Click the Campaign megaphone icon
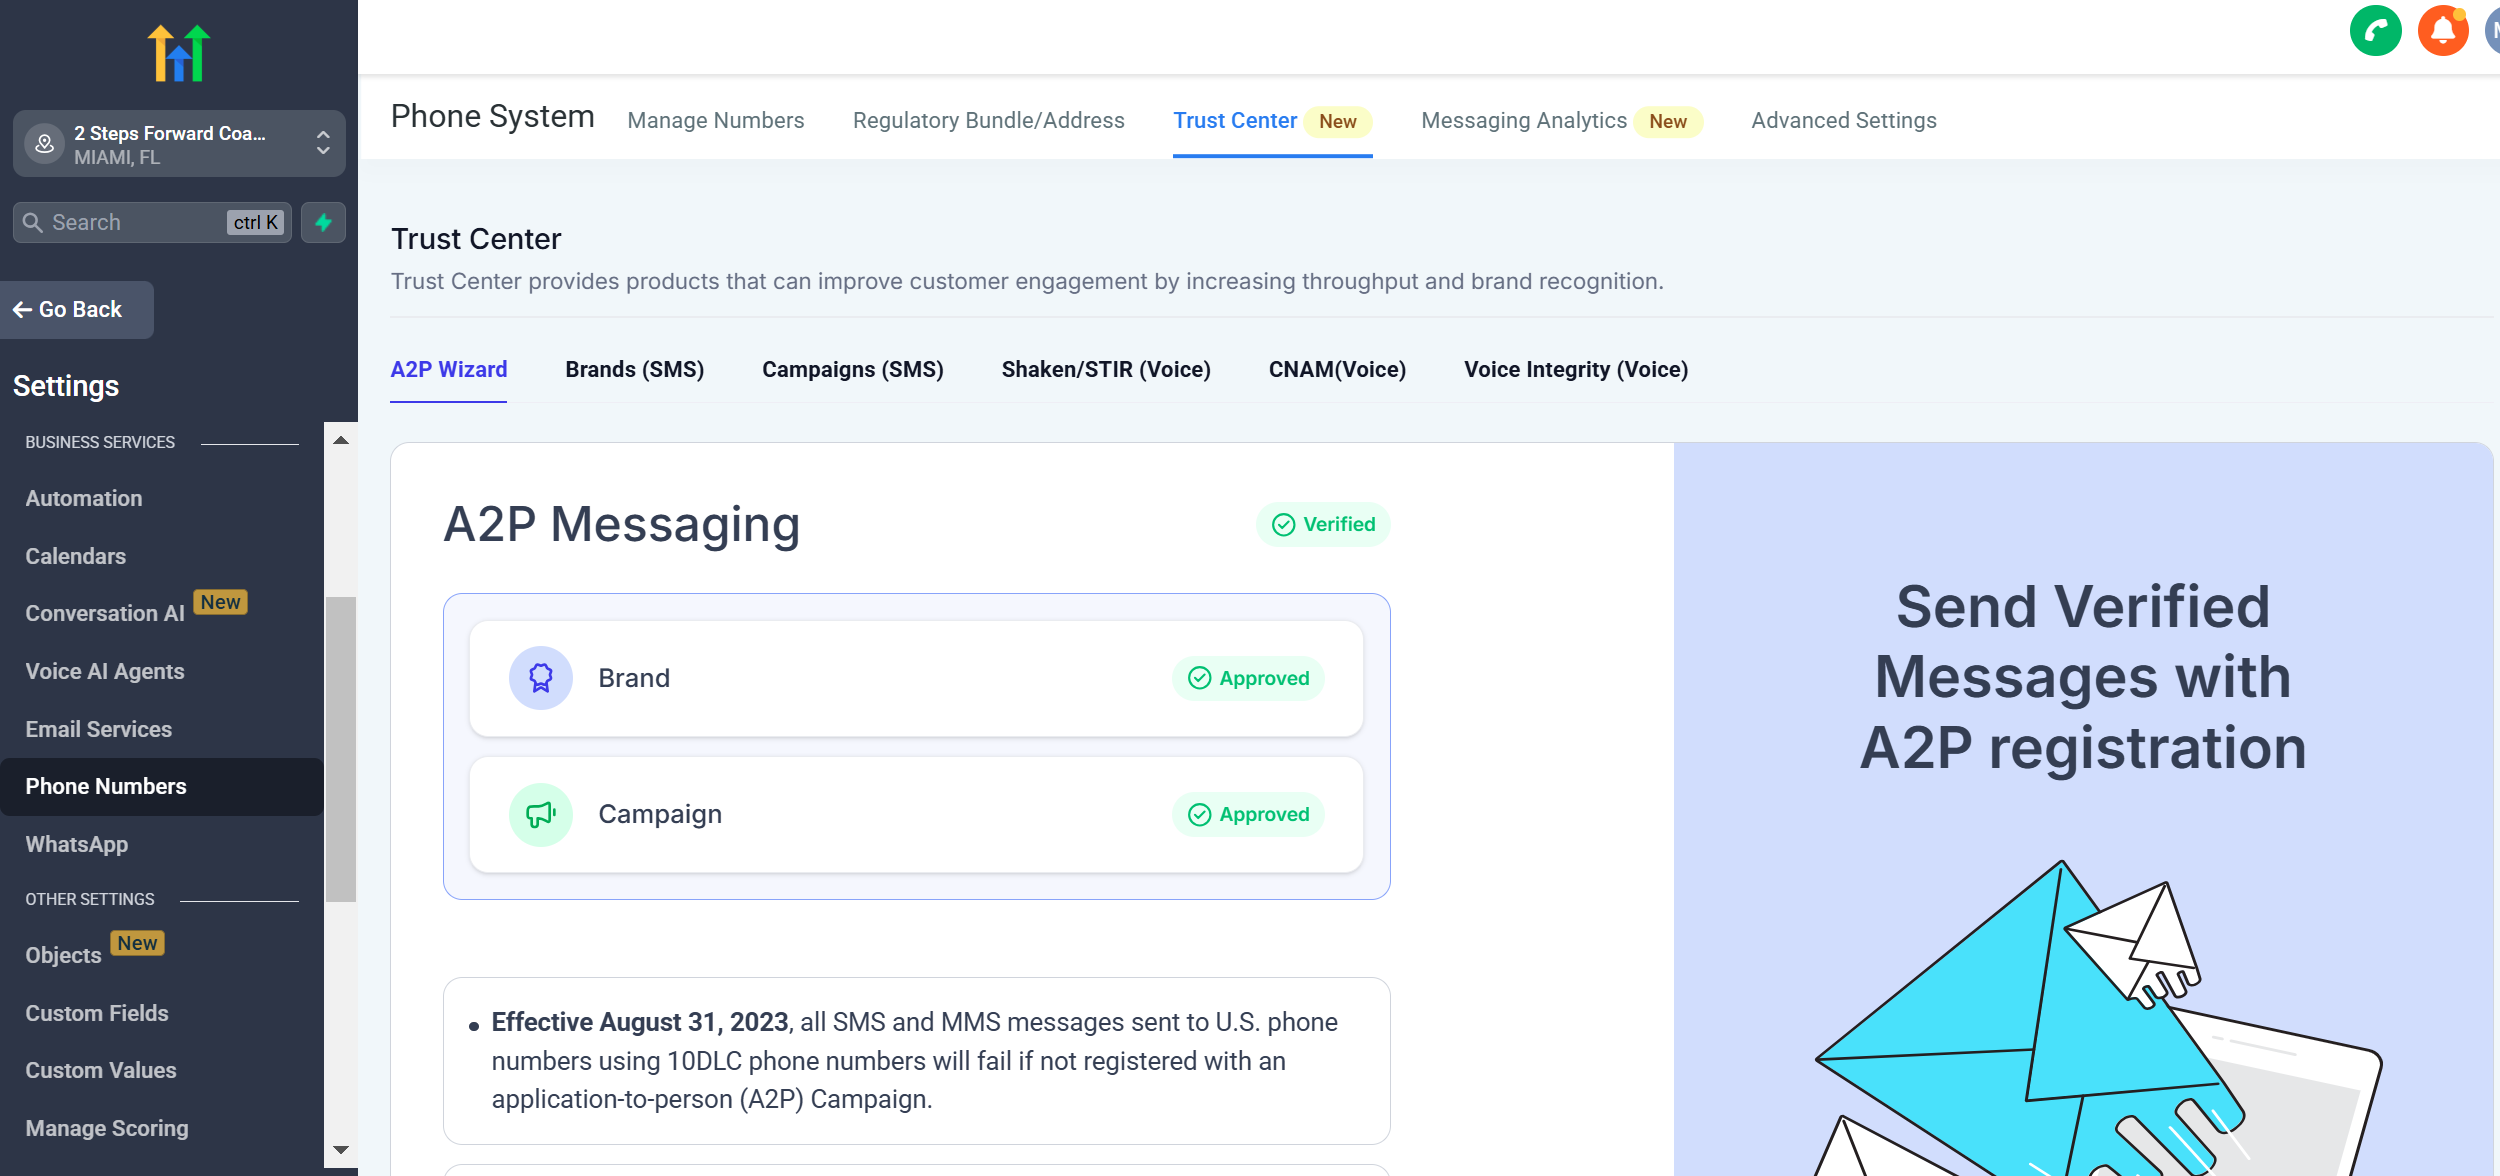2500x1176 pixels. coord(540,814)
